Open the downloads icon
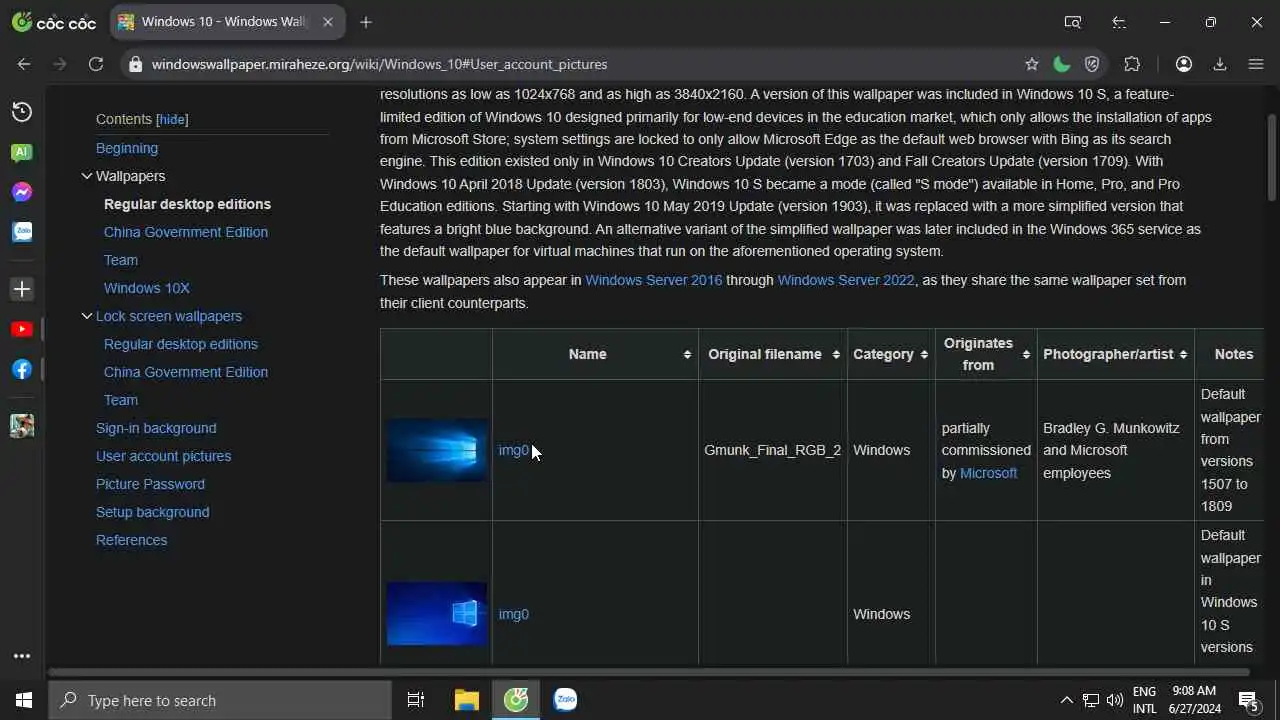 1220,64
